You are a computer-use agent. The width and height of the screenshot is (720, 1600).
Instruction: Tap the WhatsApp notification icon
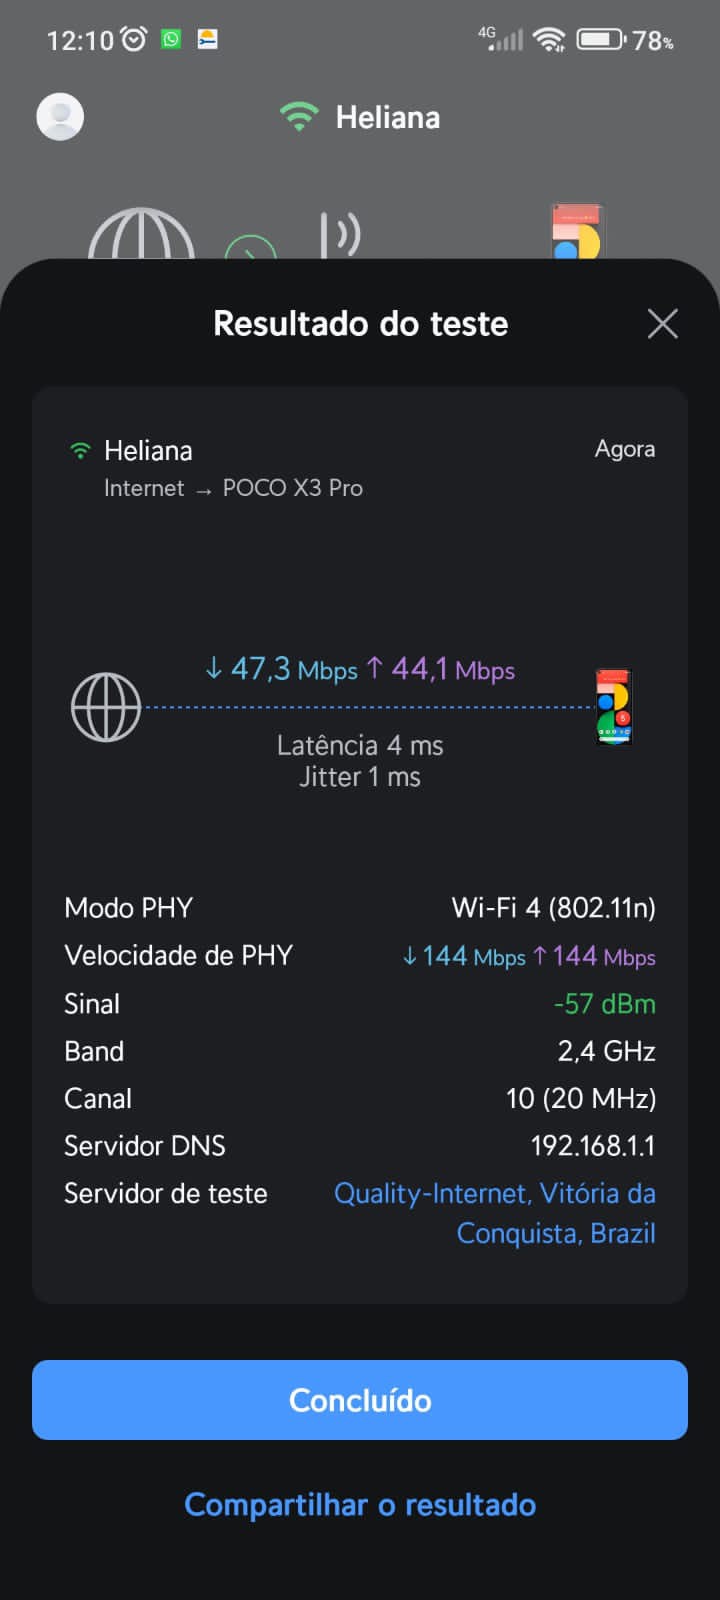tap(171, 39)
